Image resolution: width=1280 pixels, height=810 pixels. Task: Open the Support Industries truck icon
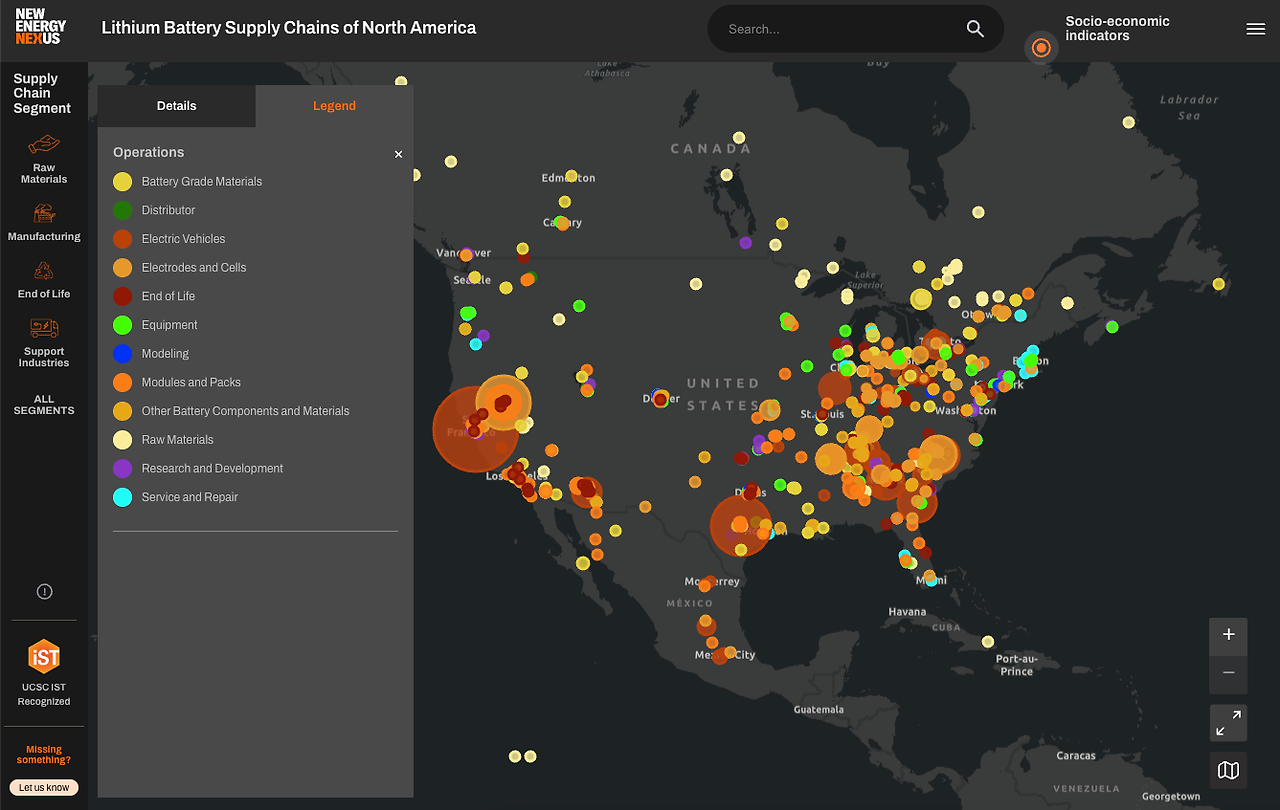[x=44, y=328]
